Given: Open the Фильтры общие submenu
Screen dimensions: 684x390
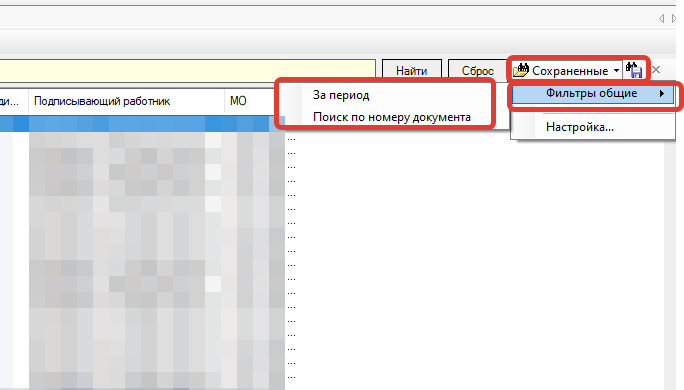Looking at the screenshot, I should 592,93.
